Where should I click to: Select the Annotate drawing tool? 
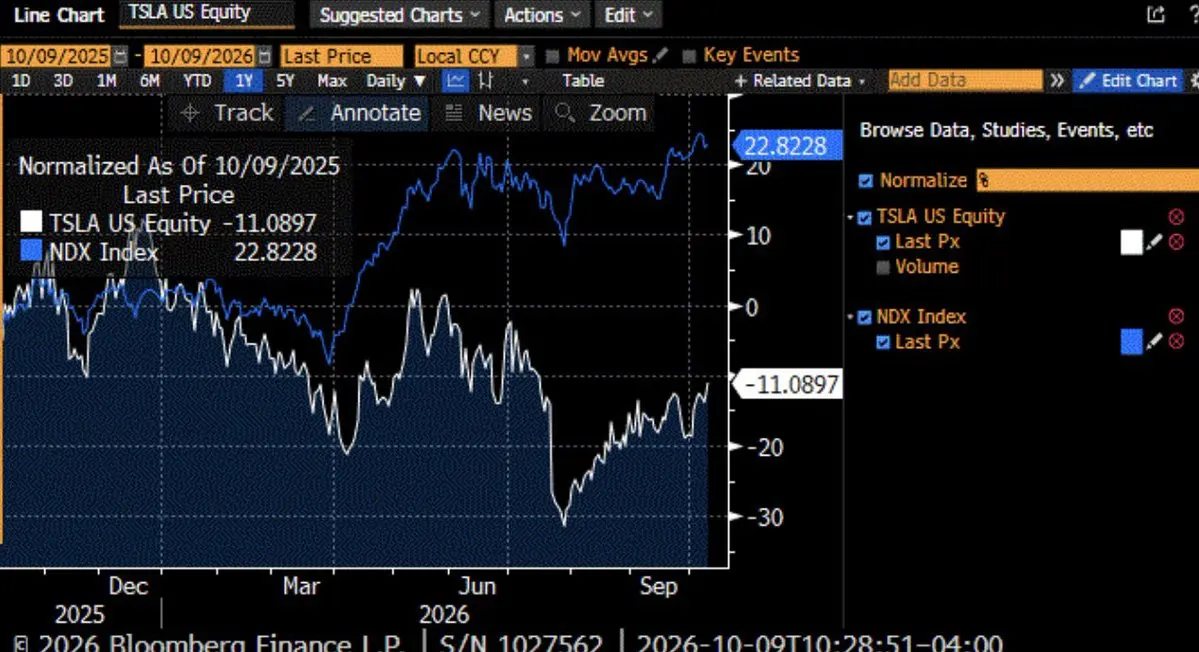click(x=358, y=113)
